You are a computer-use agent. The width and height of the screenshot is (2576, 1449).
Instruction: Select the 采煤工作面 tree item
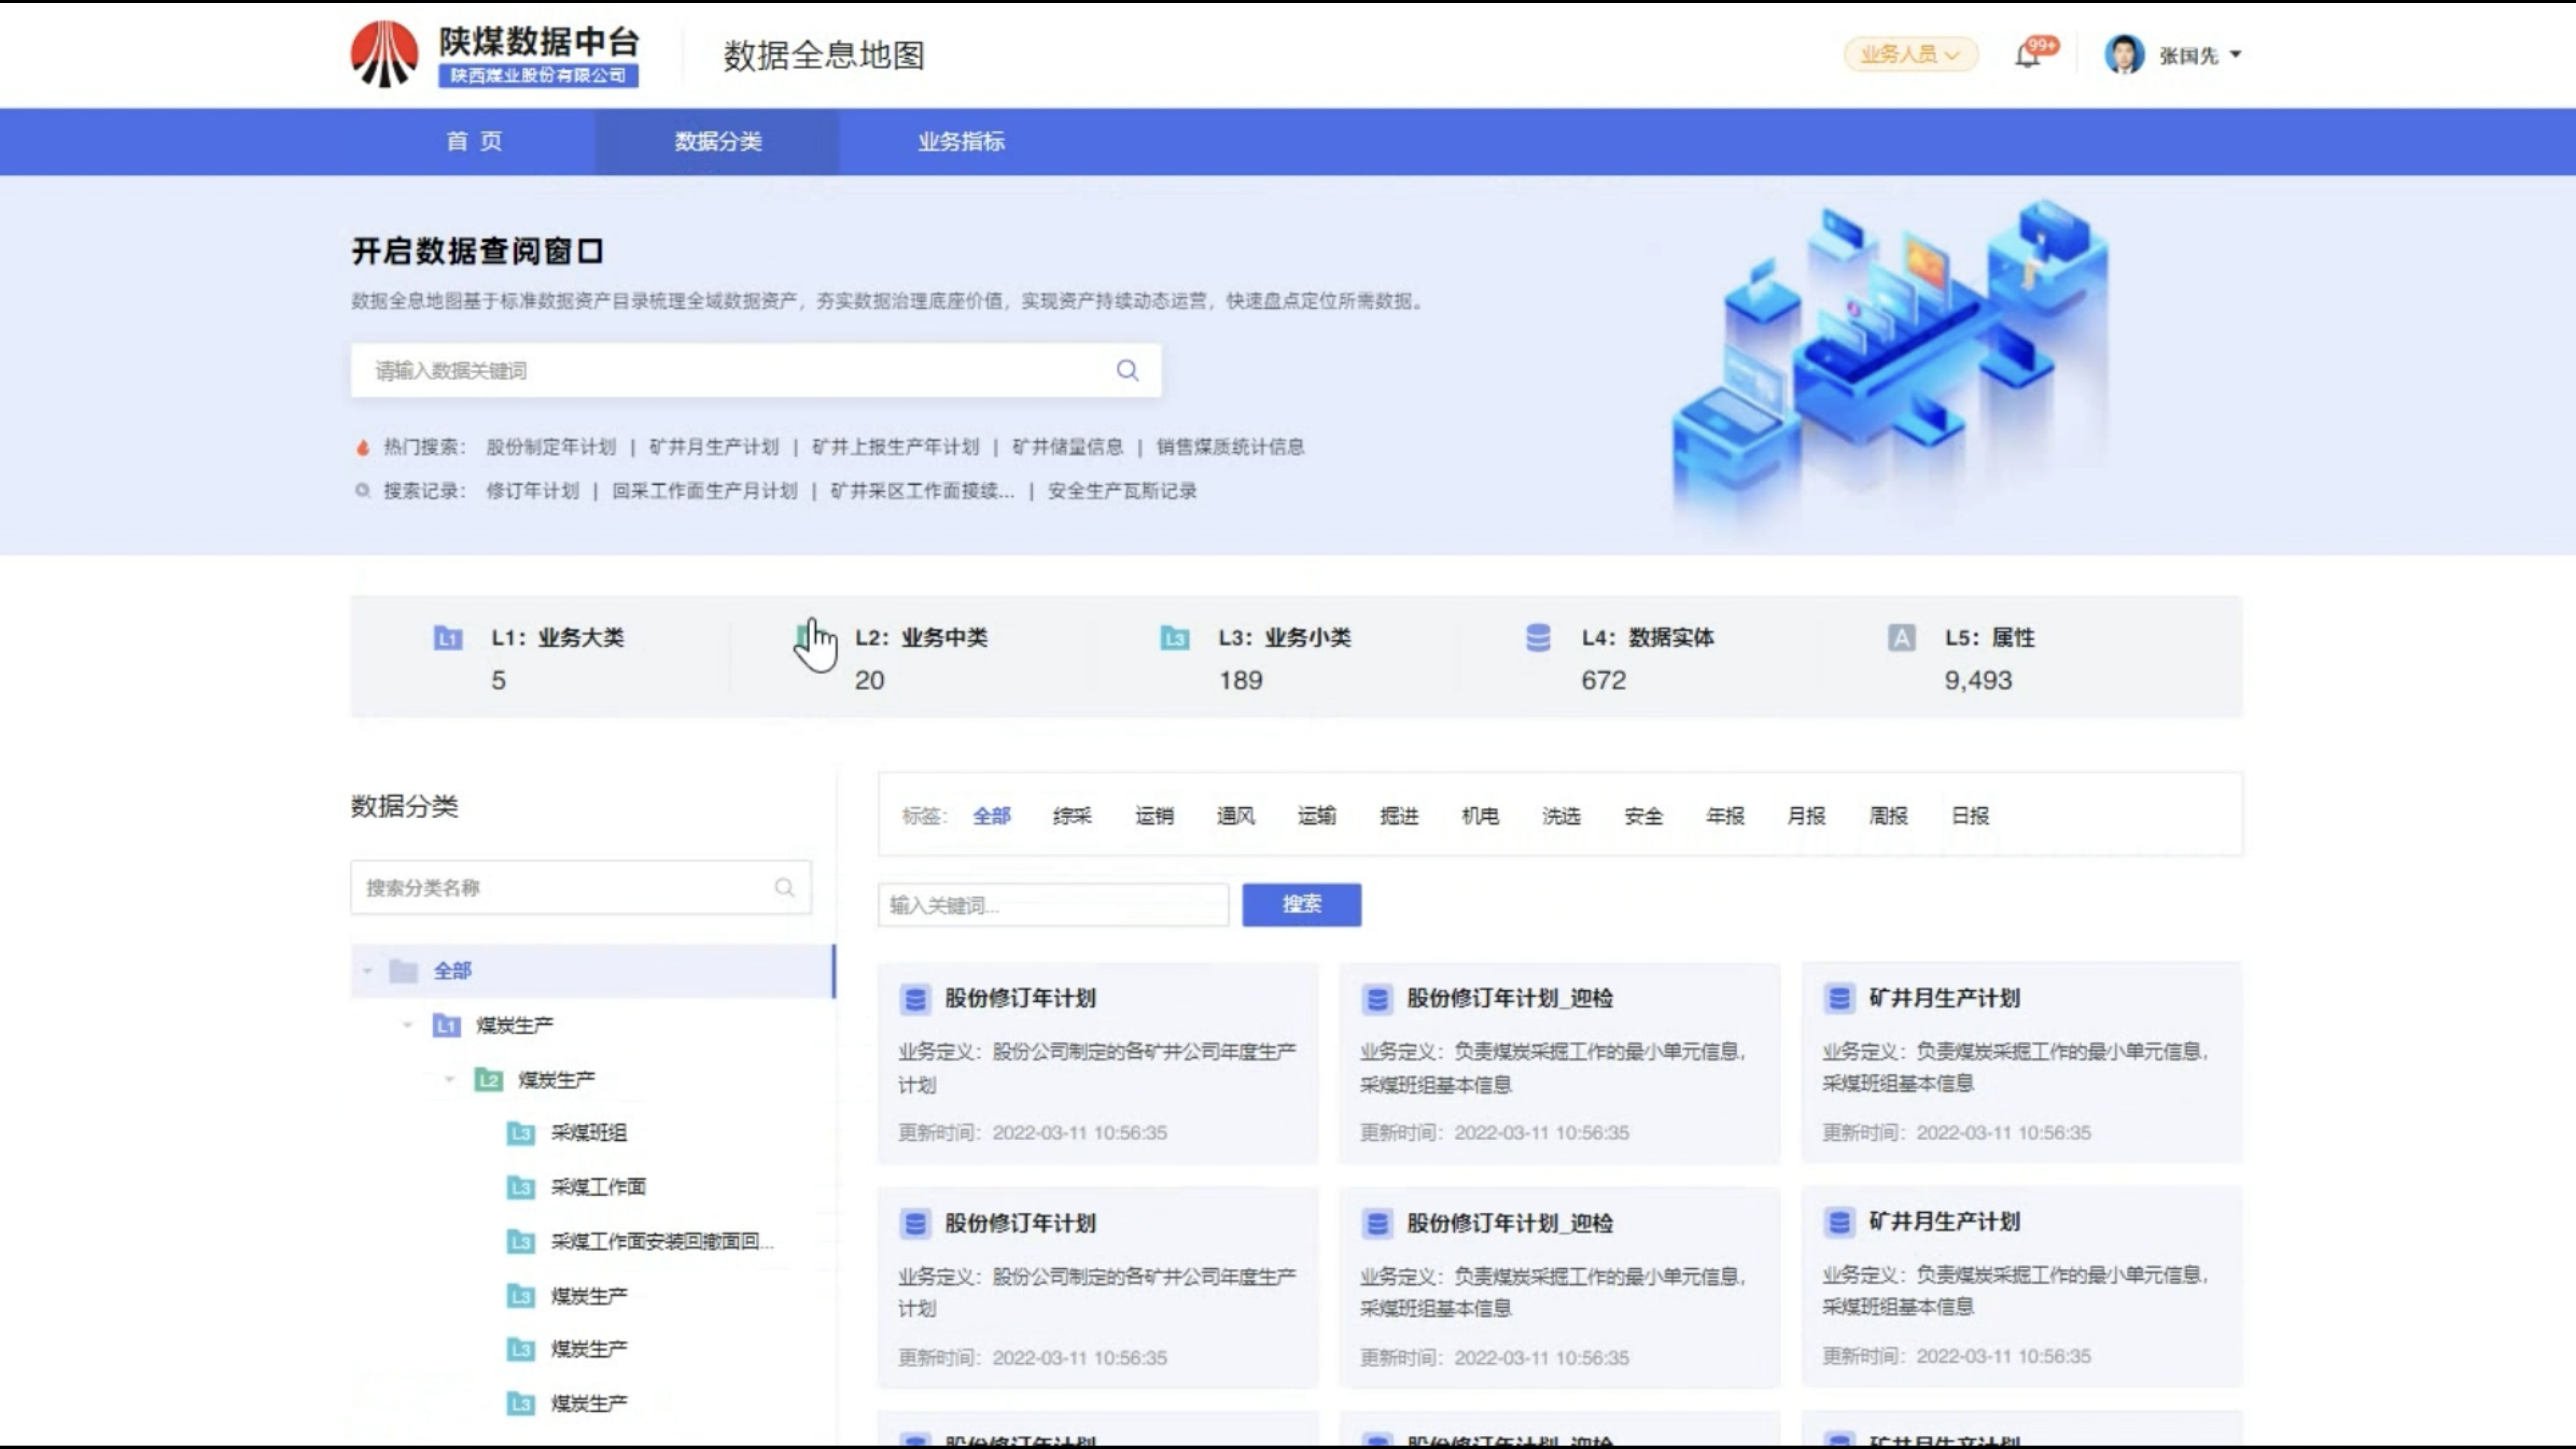[598, 1188]
